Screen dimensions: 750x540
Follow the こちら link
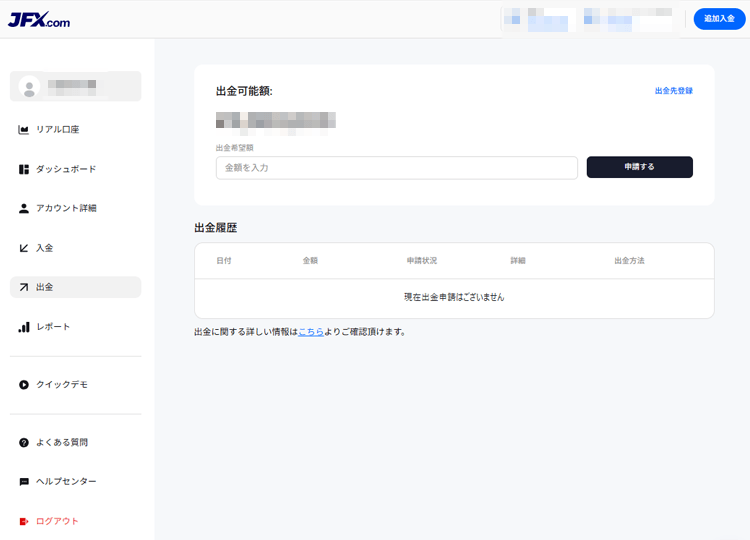coord(311,331)
